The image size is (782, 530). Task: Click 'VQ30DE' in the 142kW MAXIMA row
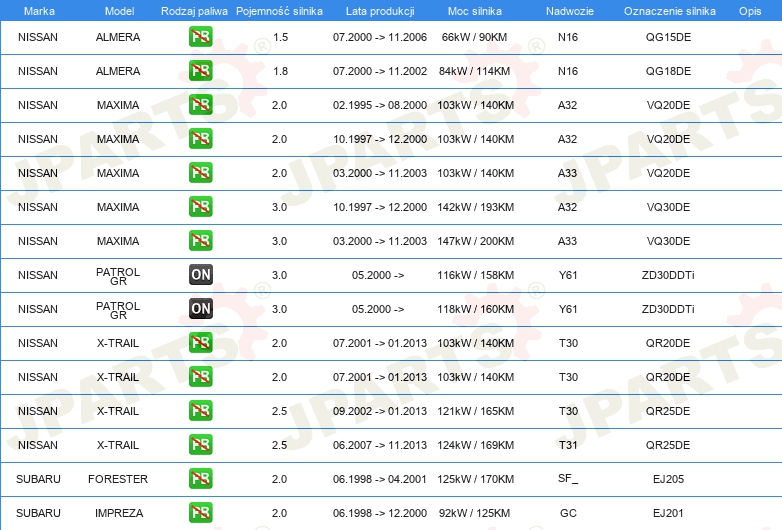point(668,207)
